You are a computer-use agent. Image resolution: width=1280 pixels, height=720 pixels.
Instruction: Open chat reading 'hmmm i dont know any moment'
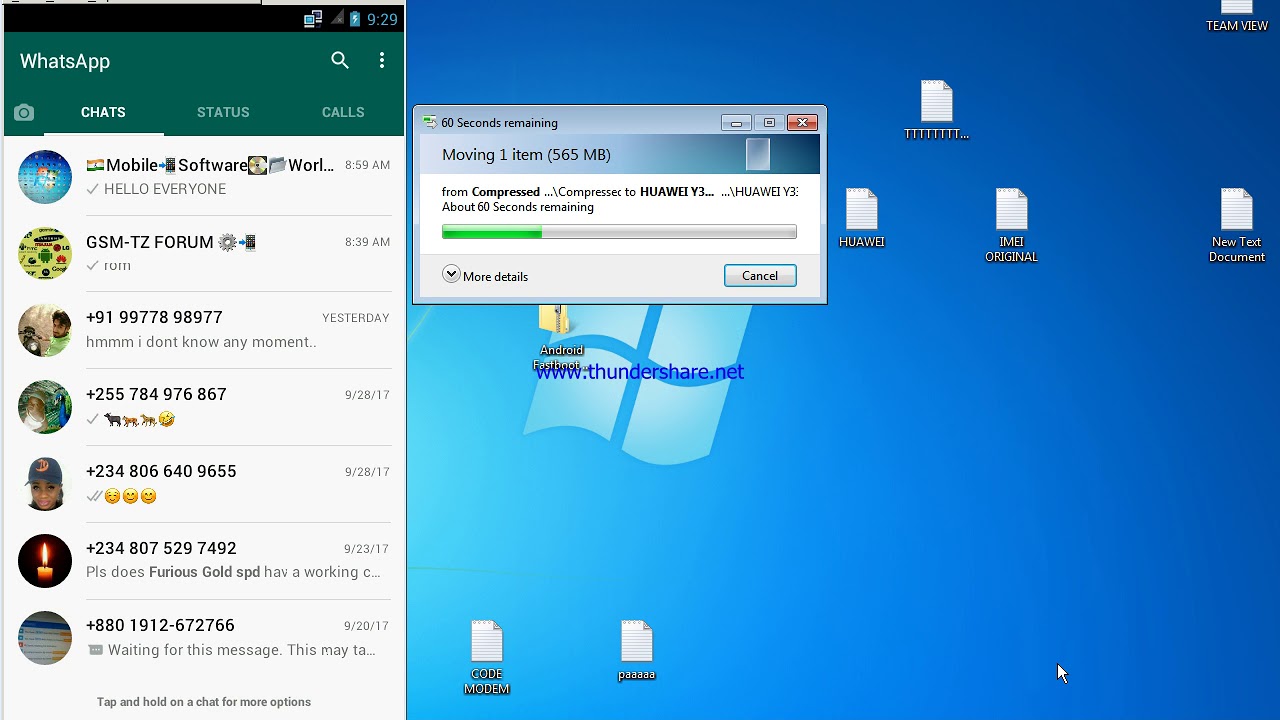click(x=204, y=330)
